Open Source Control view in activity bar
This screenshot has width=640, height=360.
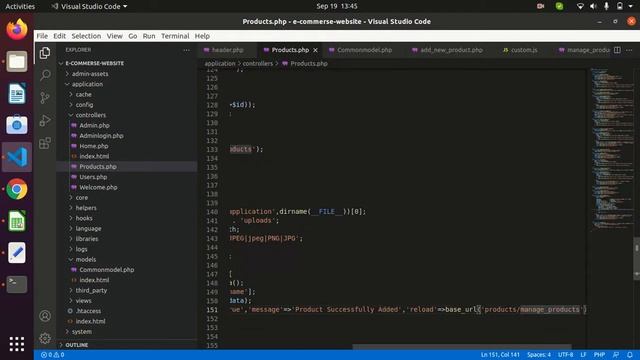(45, 98)
